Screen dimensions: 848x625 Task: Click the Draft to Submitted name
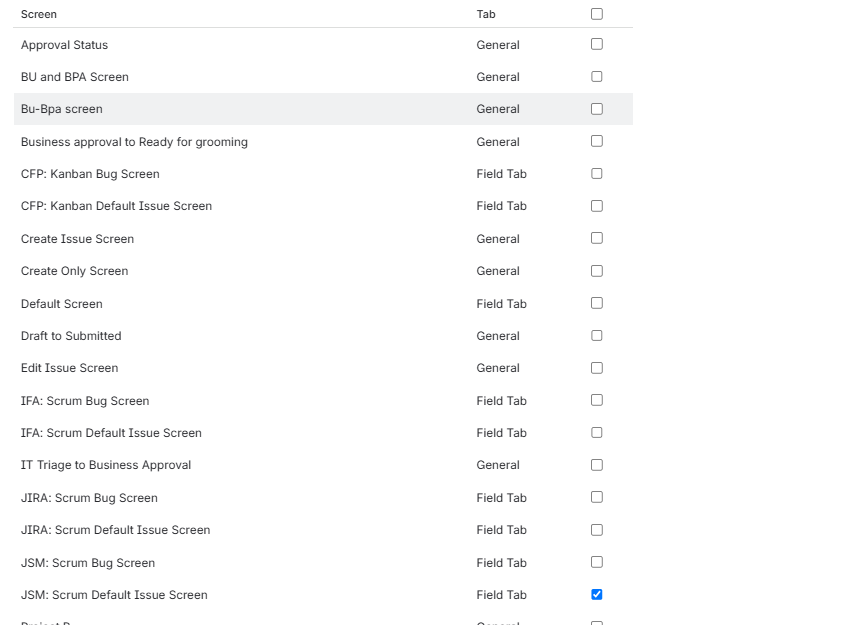(71, 336)
